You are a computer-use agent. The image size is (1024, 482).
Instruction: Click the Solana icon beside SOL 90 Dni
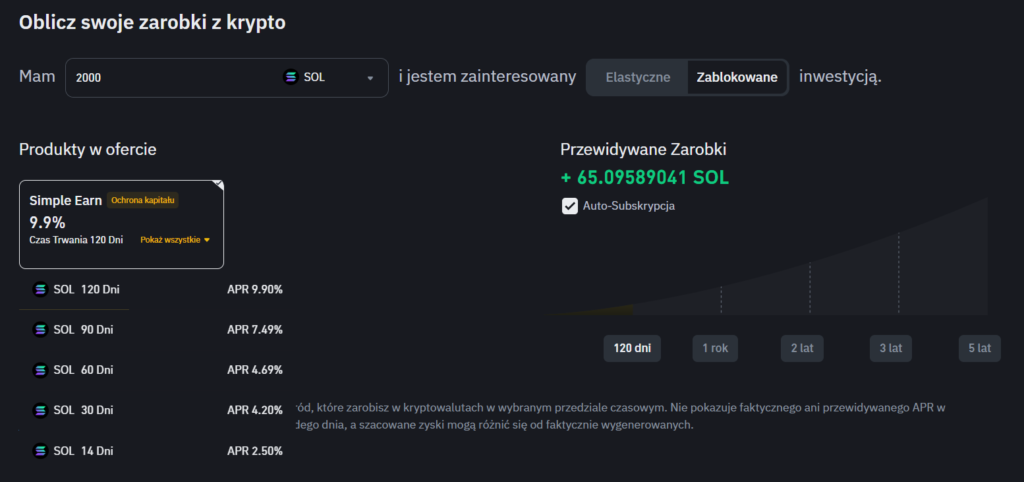pyautogui.click(x=41, y=329)
